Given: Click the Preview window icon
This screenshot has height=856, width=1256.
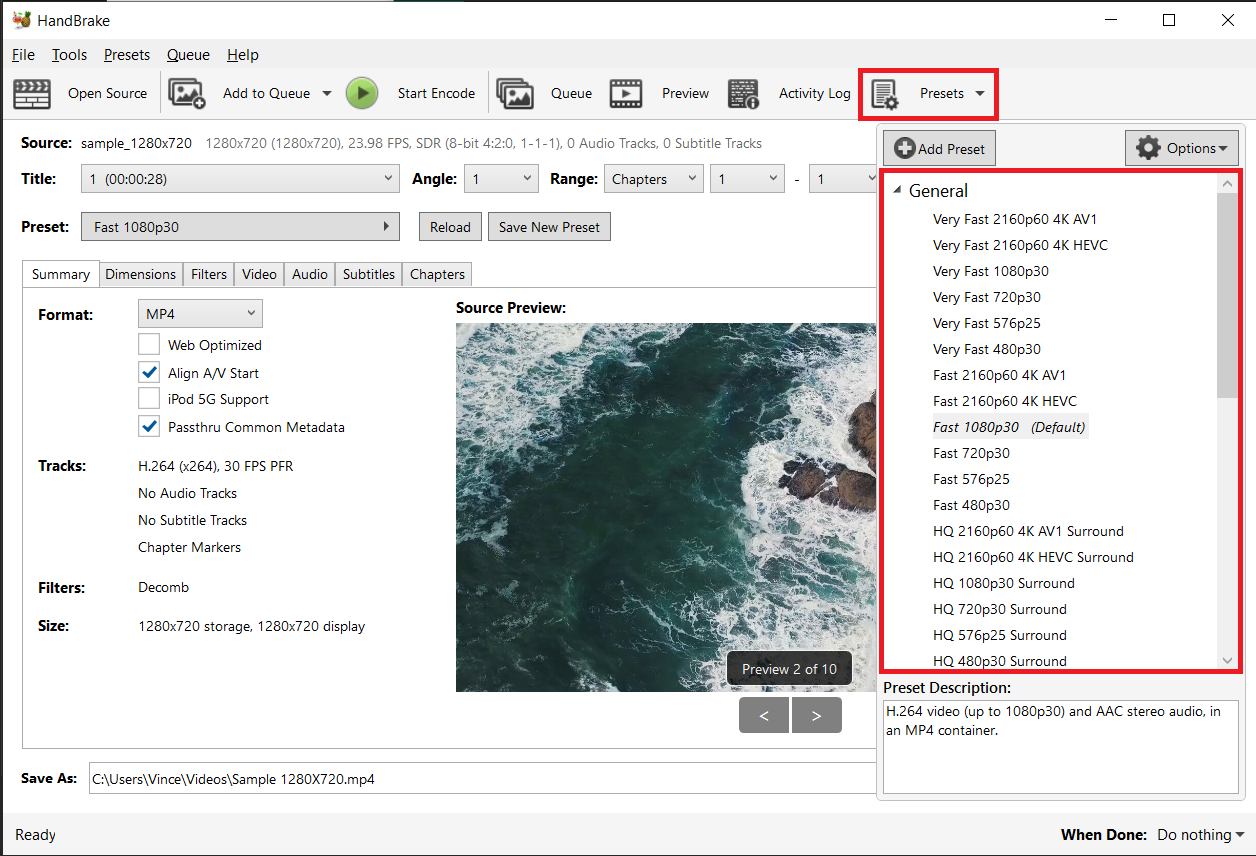Looking at the screenshot, I should coord(626,93).
